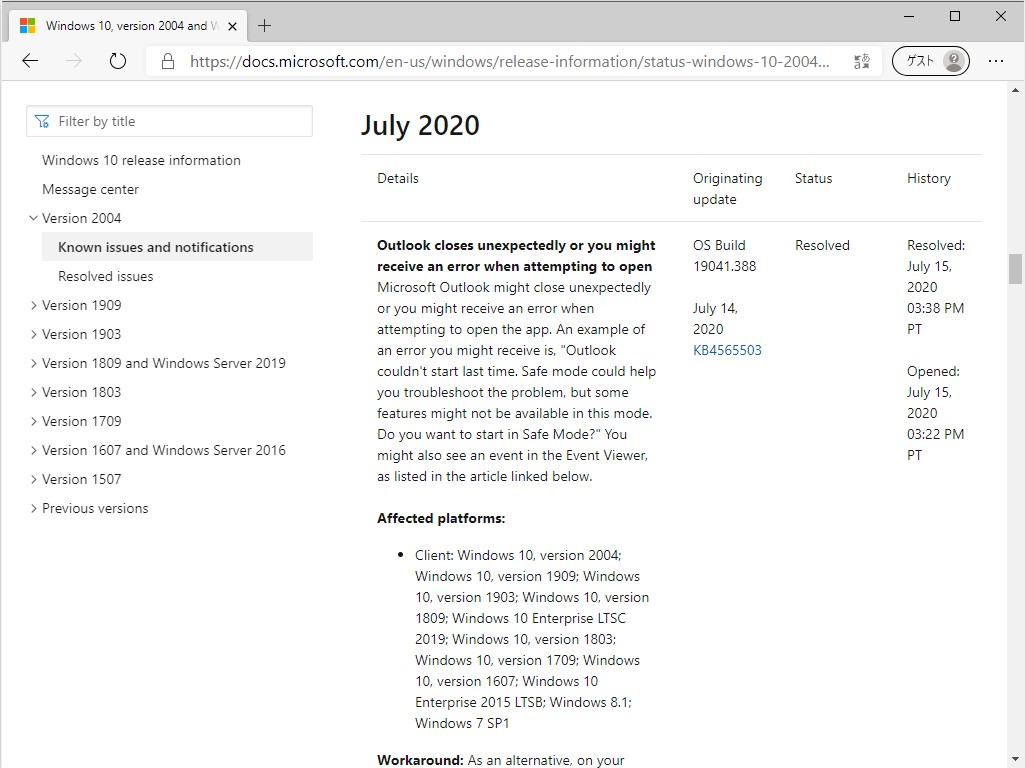Open the KB4565503 link
This screenshot has height=768, width=1025.
[727, 350]
